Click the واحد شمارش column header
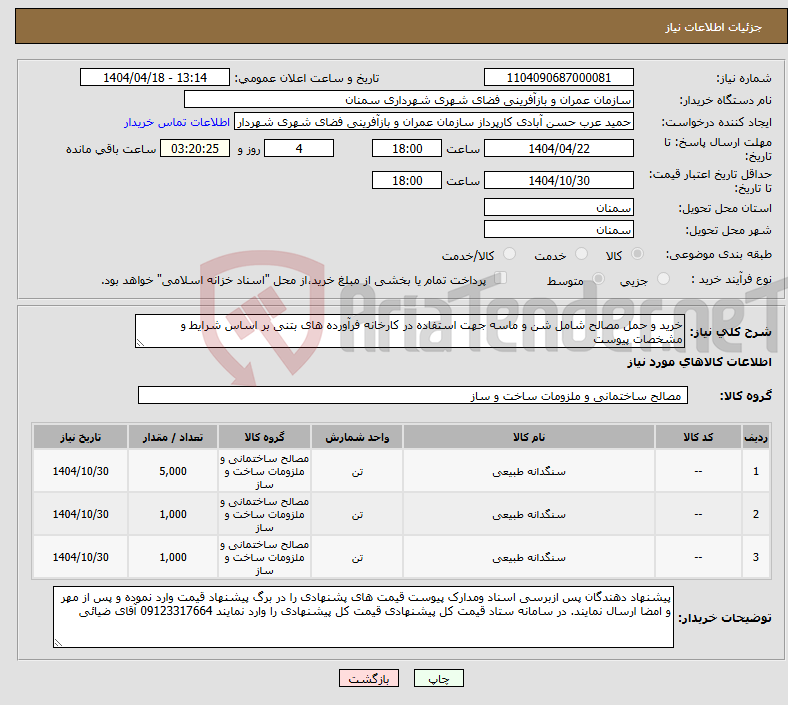 tap(357, 437)
